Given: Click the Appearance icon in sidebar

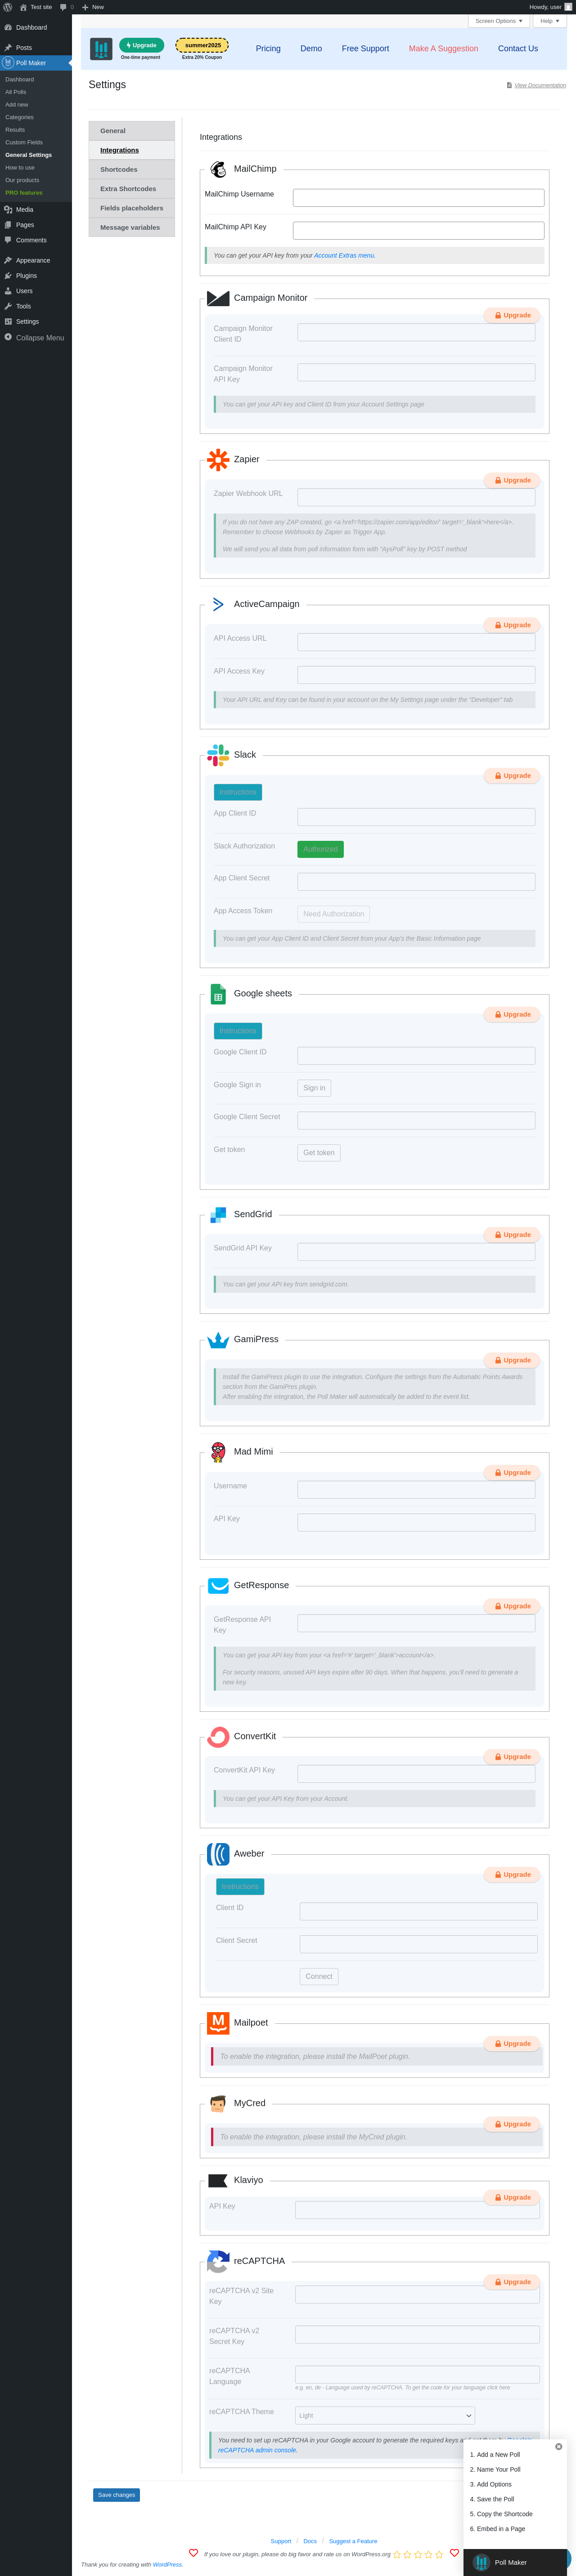Looking at the screenshot, I should click(8, 260).
